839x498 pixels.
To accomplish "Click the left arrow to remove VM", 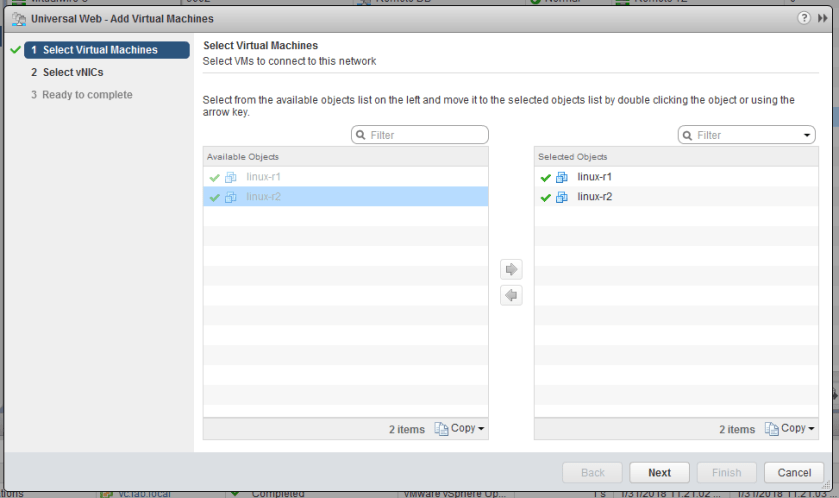I will (x=511, y=296).
